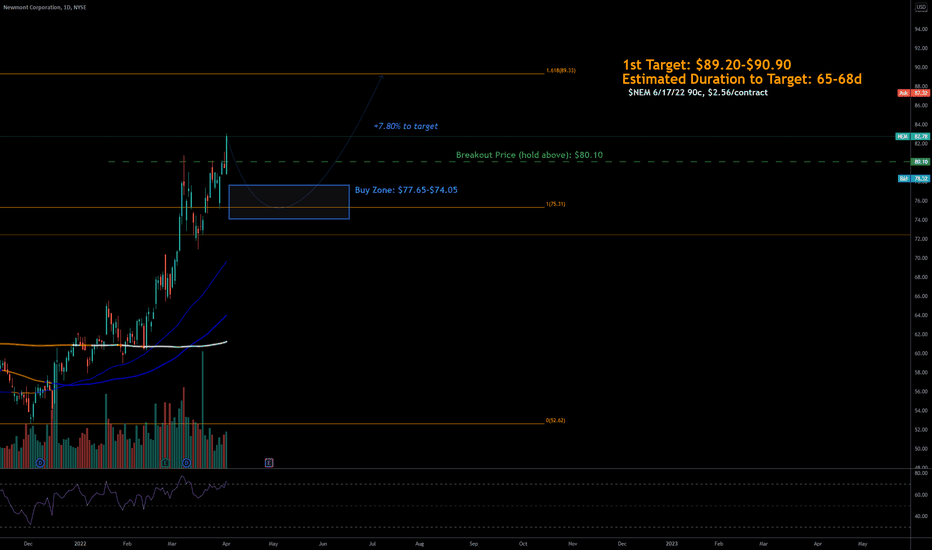Open the USD currency selector
Screen dimensions: 932x550
click(x=921, y=7)
